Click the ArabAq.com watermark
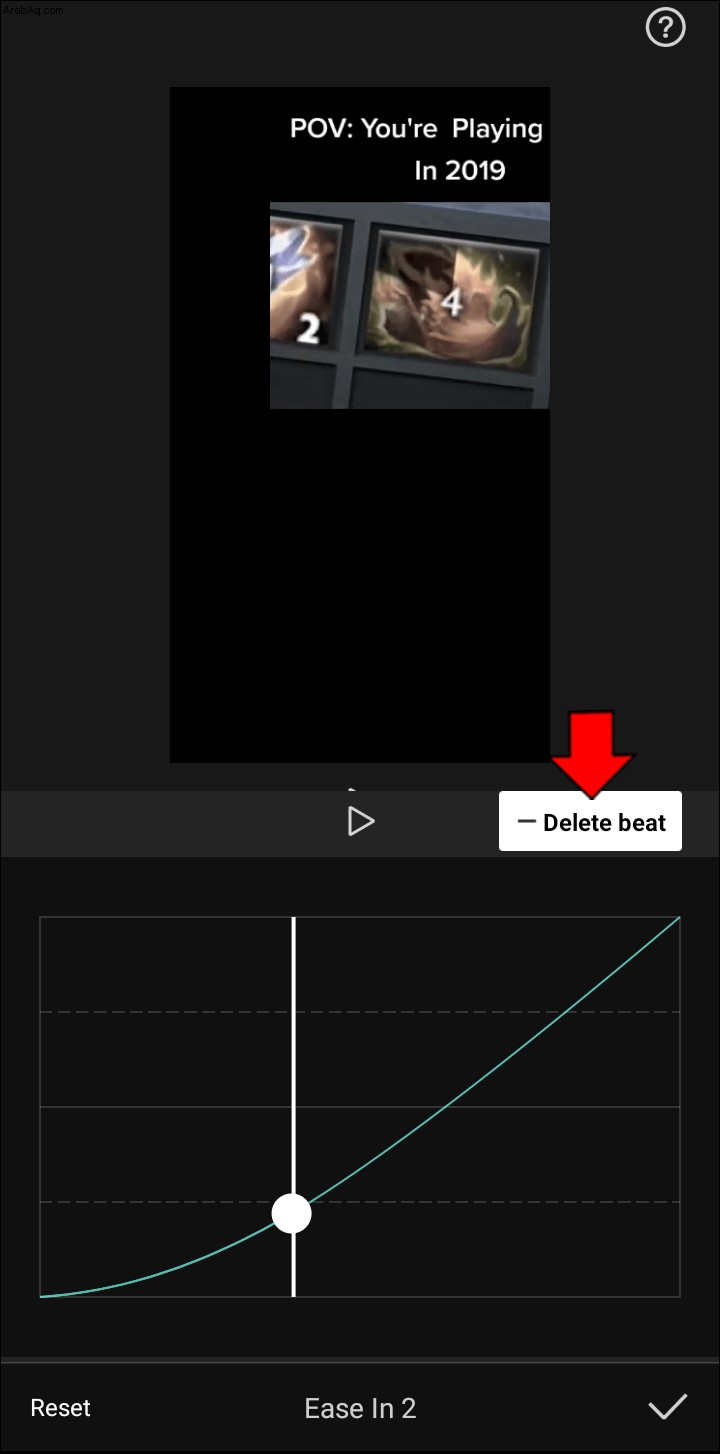720x1454 pixels. (31, 9)
